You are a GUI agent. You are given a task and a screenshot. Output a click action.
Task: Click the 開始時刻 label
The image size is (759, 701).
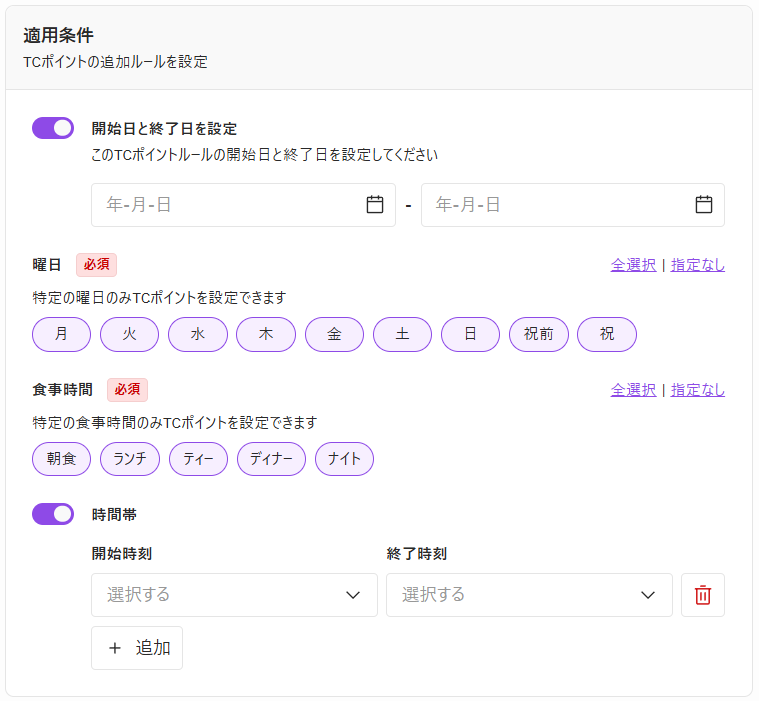click(122, 553)
